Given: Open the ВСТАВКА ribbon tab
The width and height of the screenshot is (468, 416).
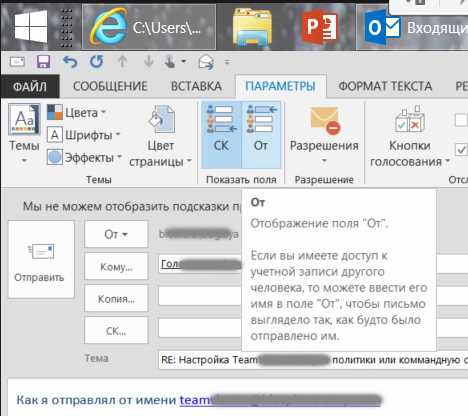Looking at the screenshot, I should tap(196, 86).
